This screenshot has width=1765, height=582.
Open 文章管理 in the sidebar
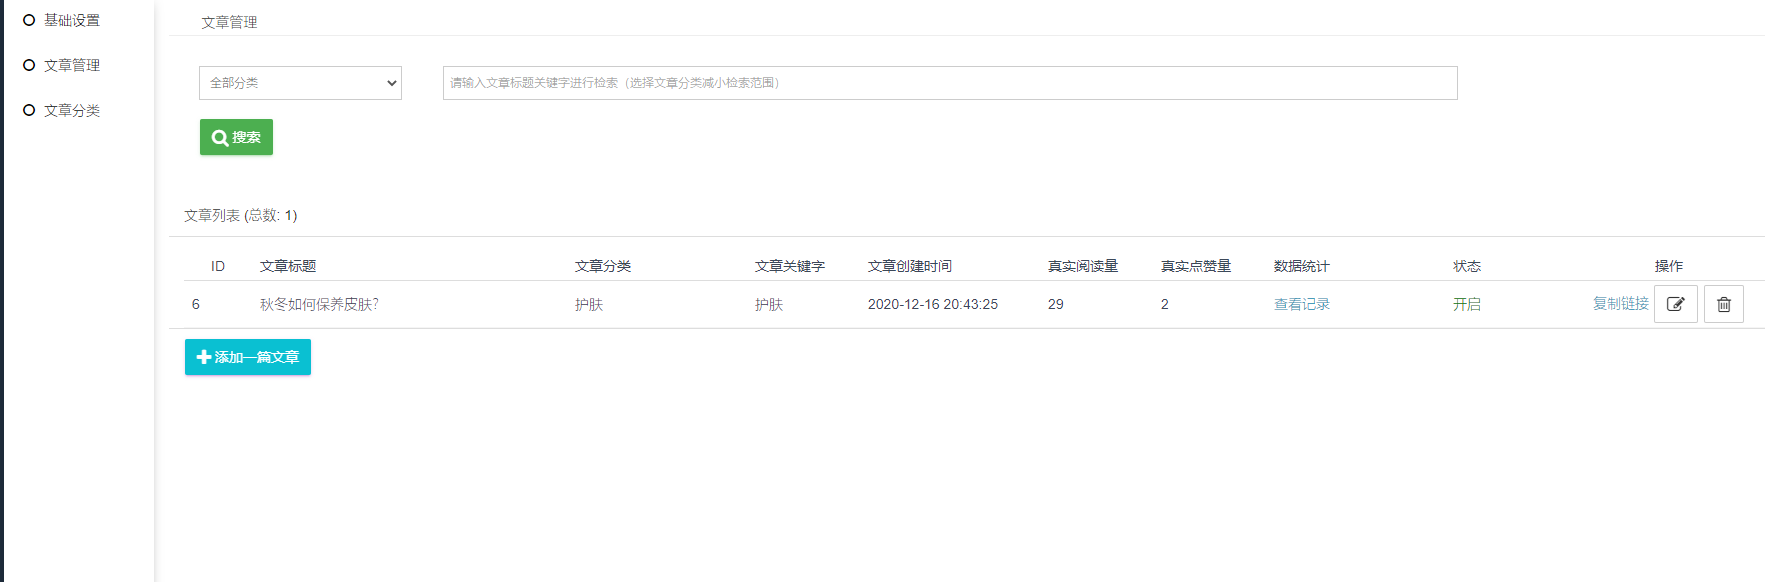coord(71,65)
